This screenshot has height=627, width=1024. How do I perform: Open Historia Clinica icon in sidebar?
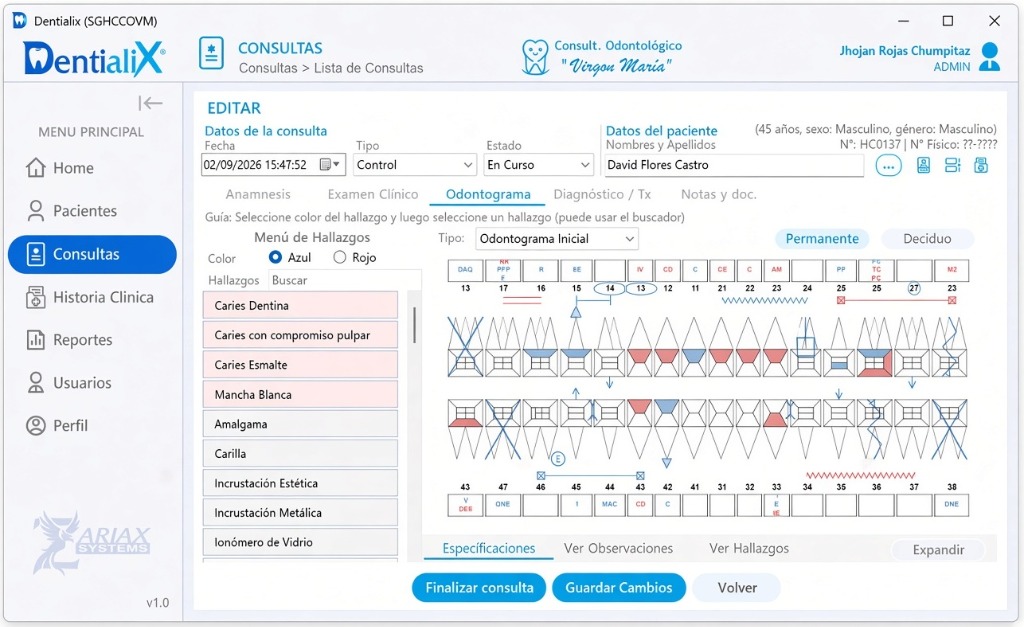click(35, 297)
